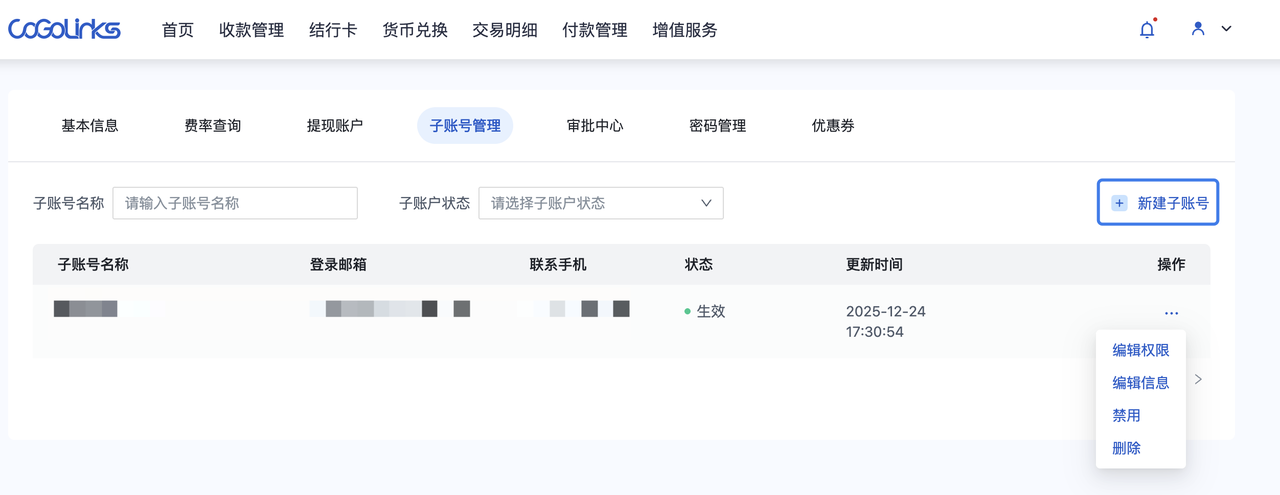Viewport: 1280px width, 495px height.
Task: Open 货币兑换 in top navigation
Action: 415,30
